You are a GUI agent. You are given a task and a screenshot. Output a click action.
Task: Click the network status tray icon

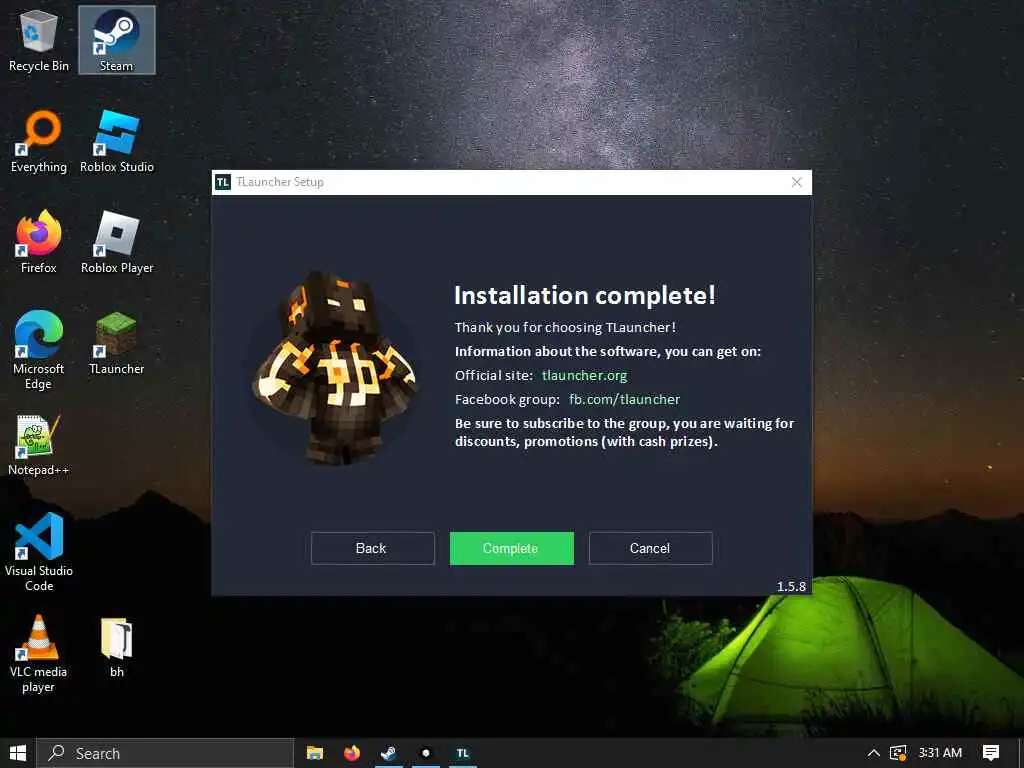(x=898, y=753)
